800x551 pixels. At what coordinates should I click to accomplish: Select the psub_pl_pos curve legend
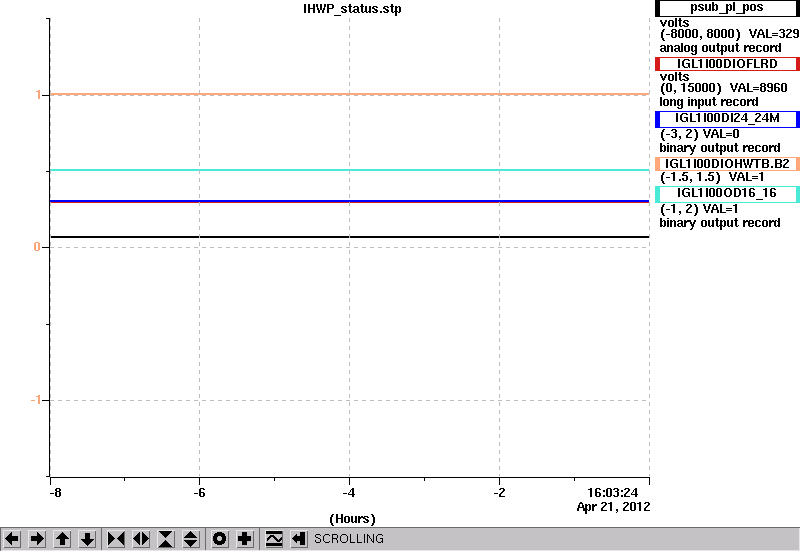coord(727,8)
